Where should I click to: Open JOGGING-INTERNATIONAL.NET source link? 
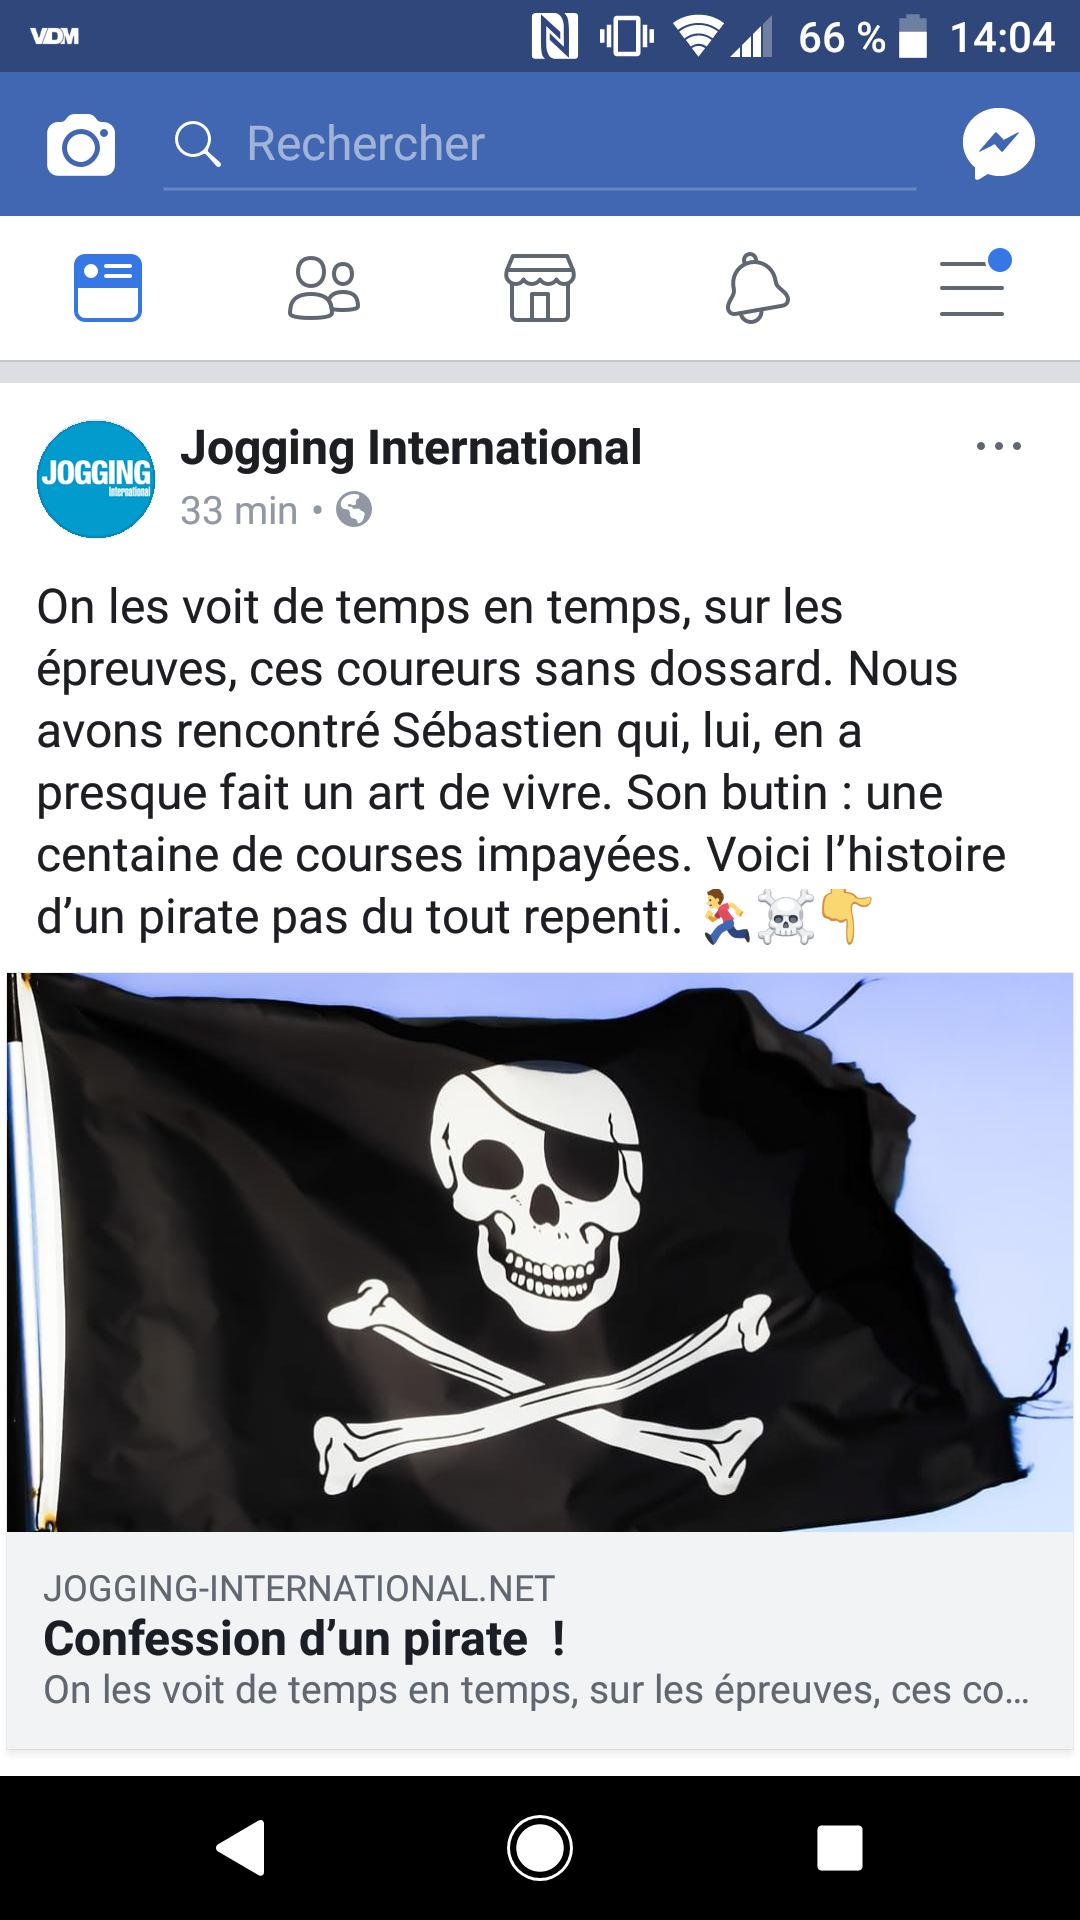tap(299, 1588)
